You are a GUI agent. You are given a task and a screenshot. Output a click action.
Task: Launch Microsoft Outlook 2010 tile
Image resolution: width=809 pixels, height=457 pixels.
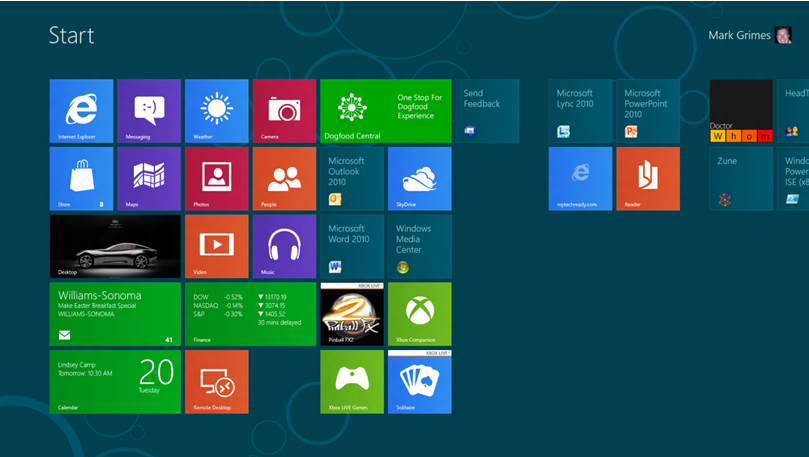352,178
